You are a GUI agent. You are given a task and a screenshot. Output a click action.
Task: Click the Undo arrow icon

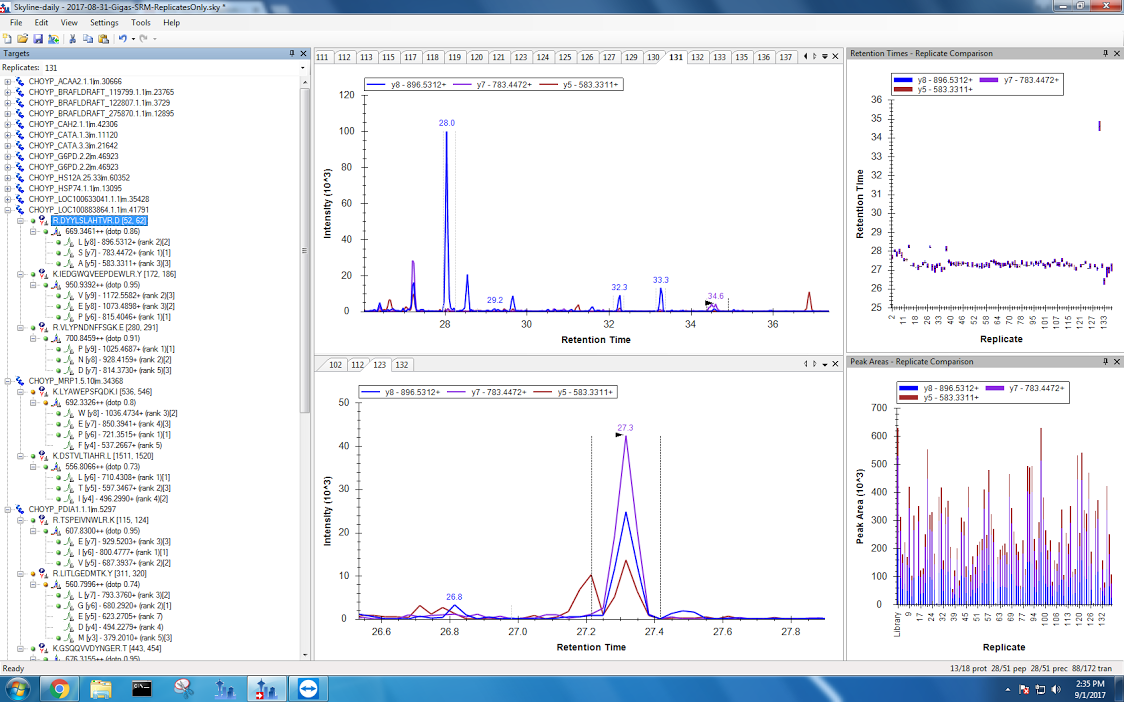click(x=122, y=39)
